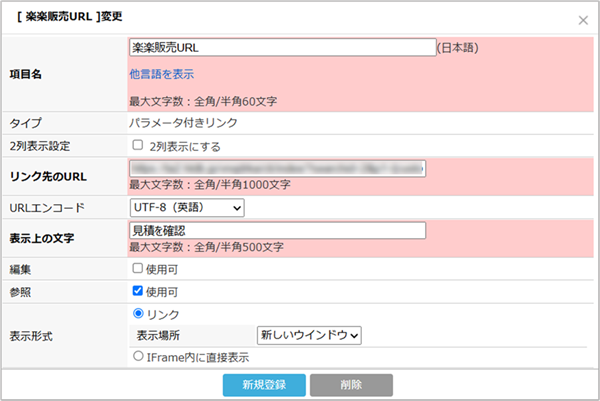600x401 pixels.
Task: Click the リンク先のURL row label
Action: tap(48, 177)
